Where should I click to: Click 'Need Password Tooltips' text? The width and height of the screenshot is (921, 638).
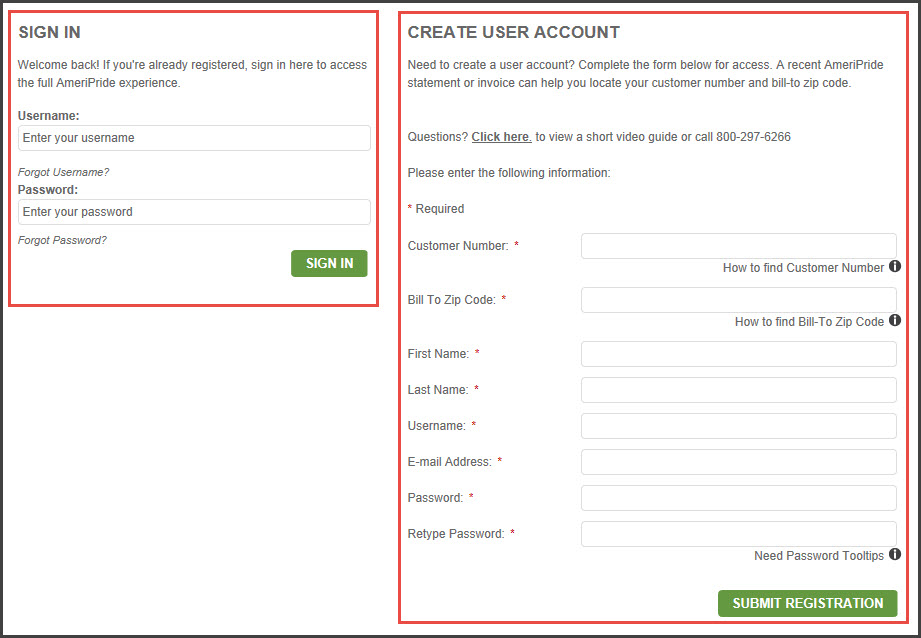818,555
